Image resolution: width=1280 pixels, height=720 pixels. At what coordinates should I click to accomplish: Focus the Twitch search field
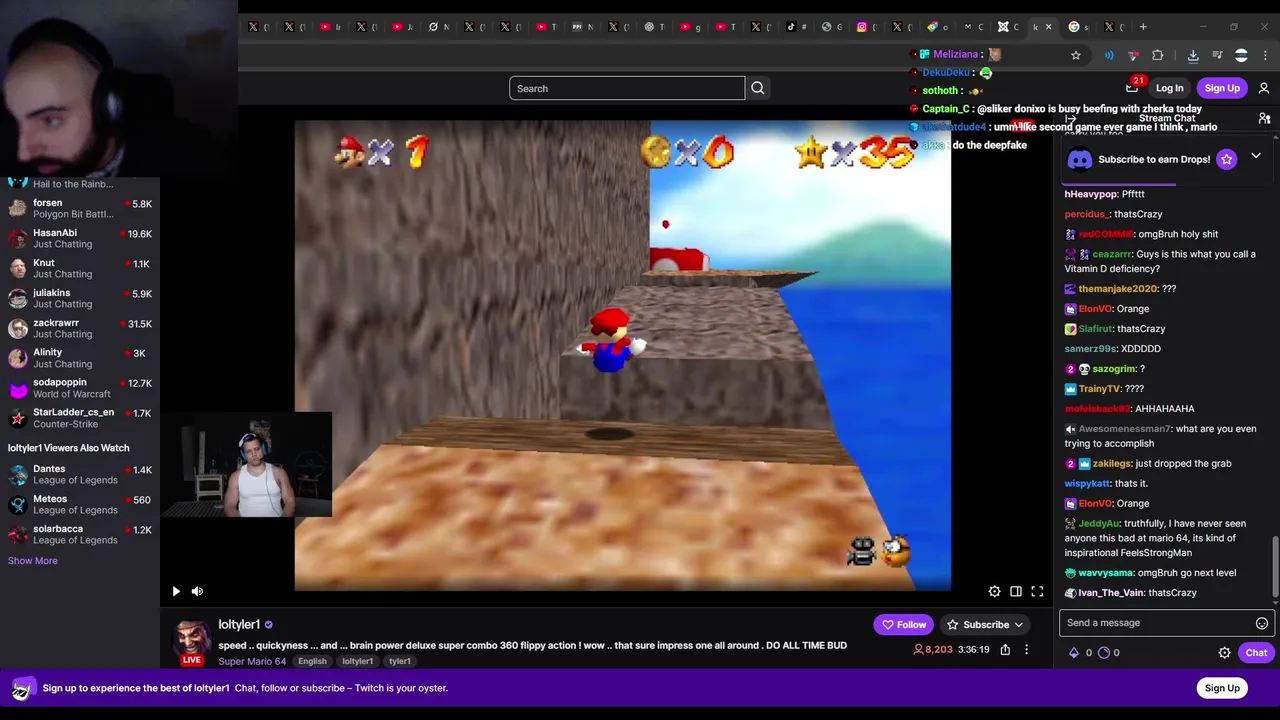click(627, 88)
